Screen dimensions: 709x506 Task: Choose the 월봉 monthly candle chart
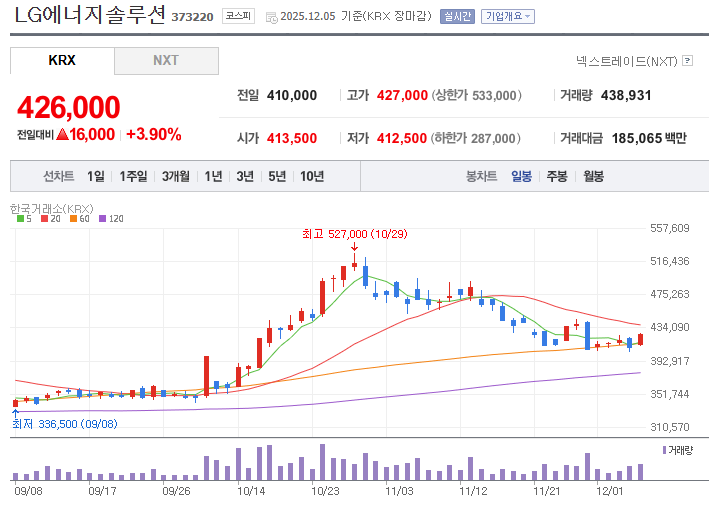tap(593, 176)
